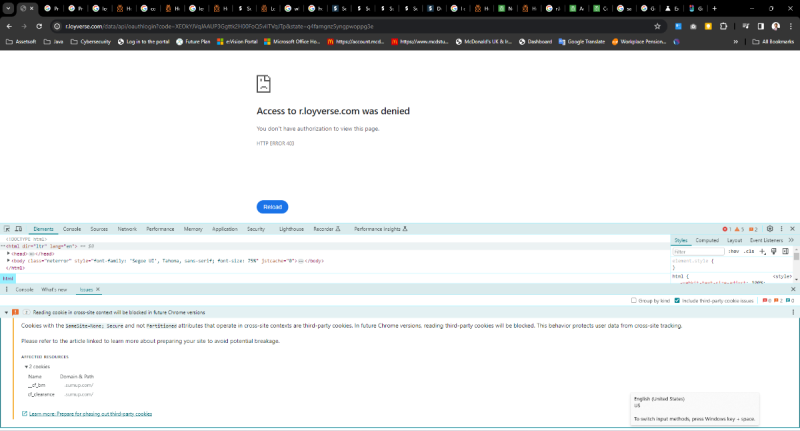This screenshot has height=431, width=800.
Task: Open DevTools settings gear icon
Action: (770, 229)
